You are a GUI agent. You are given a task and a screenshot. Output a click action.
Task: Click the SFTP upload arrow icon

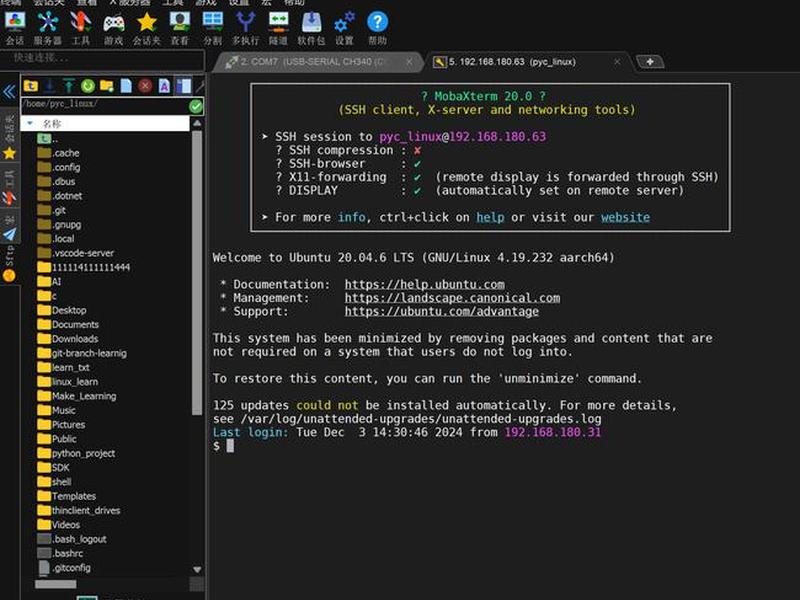(68, 86)
